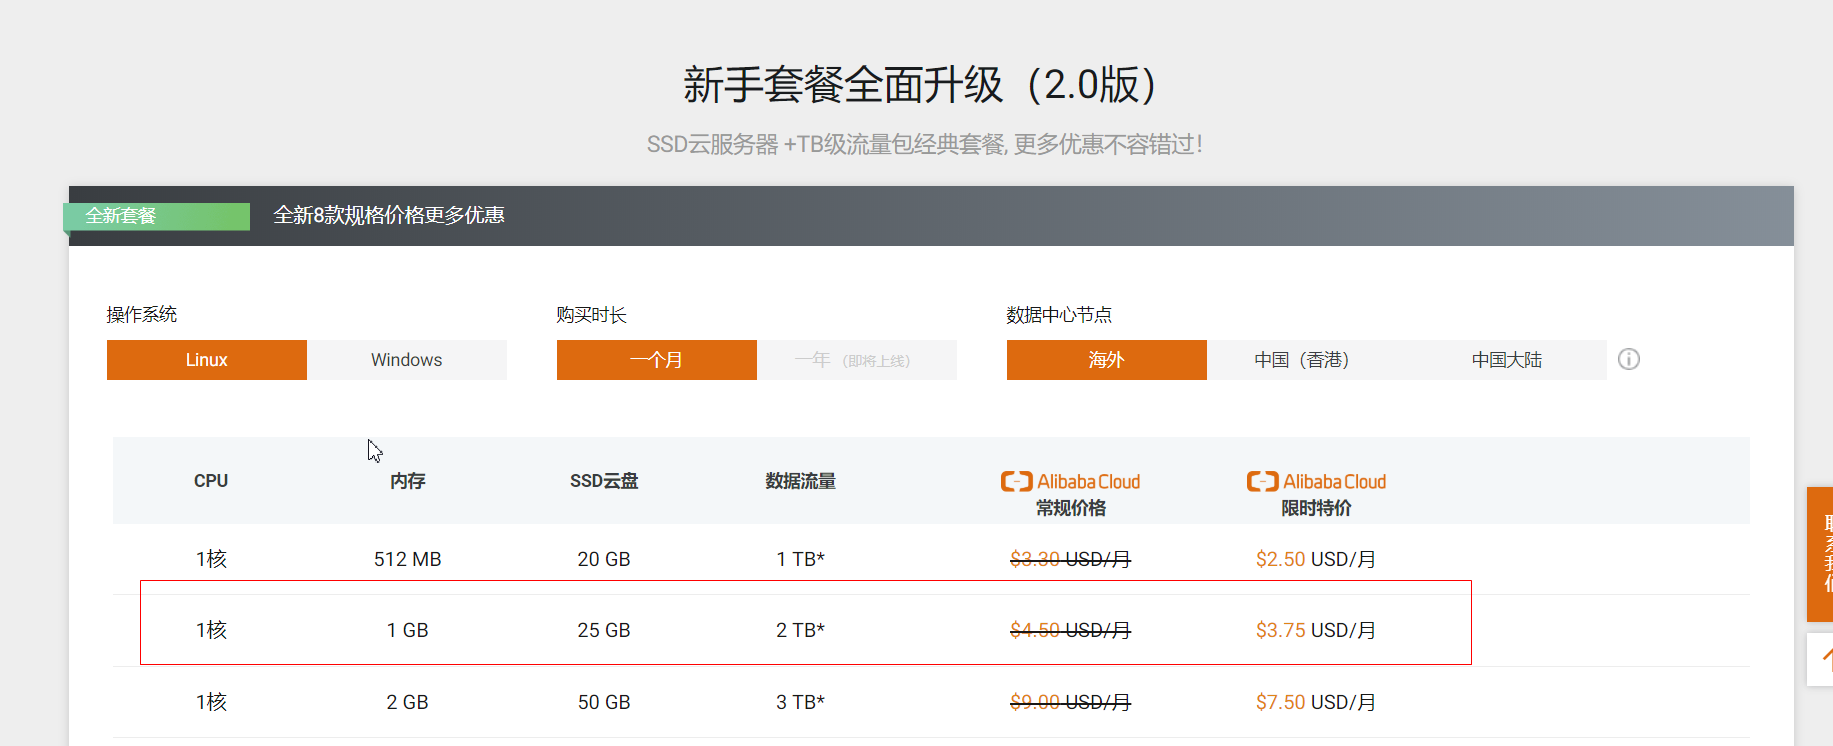The width and height of the screenshot is (1833, 746).
Task: Click the 2 GB memory cell
Action: coord(408,702)
